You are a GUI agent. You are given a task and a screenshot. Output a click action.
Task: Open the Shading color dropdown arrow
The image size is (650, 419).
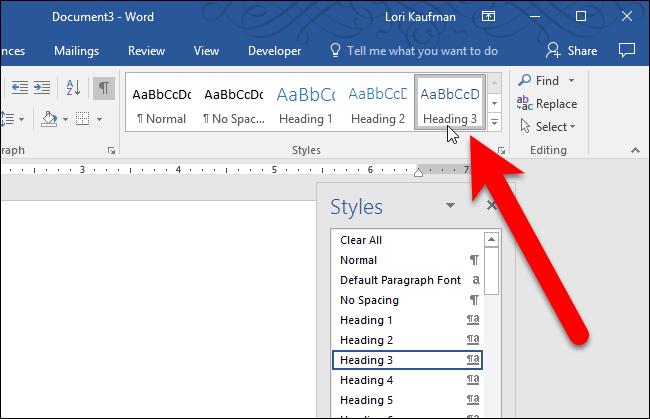coord(65,119)
